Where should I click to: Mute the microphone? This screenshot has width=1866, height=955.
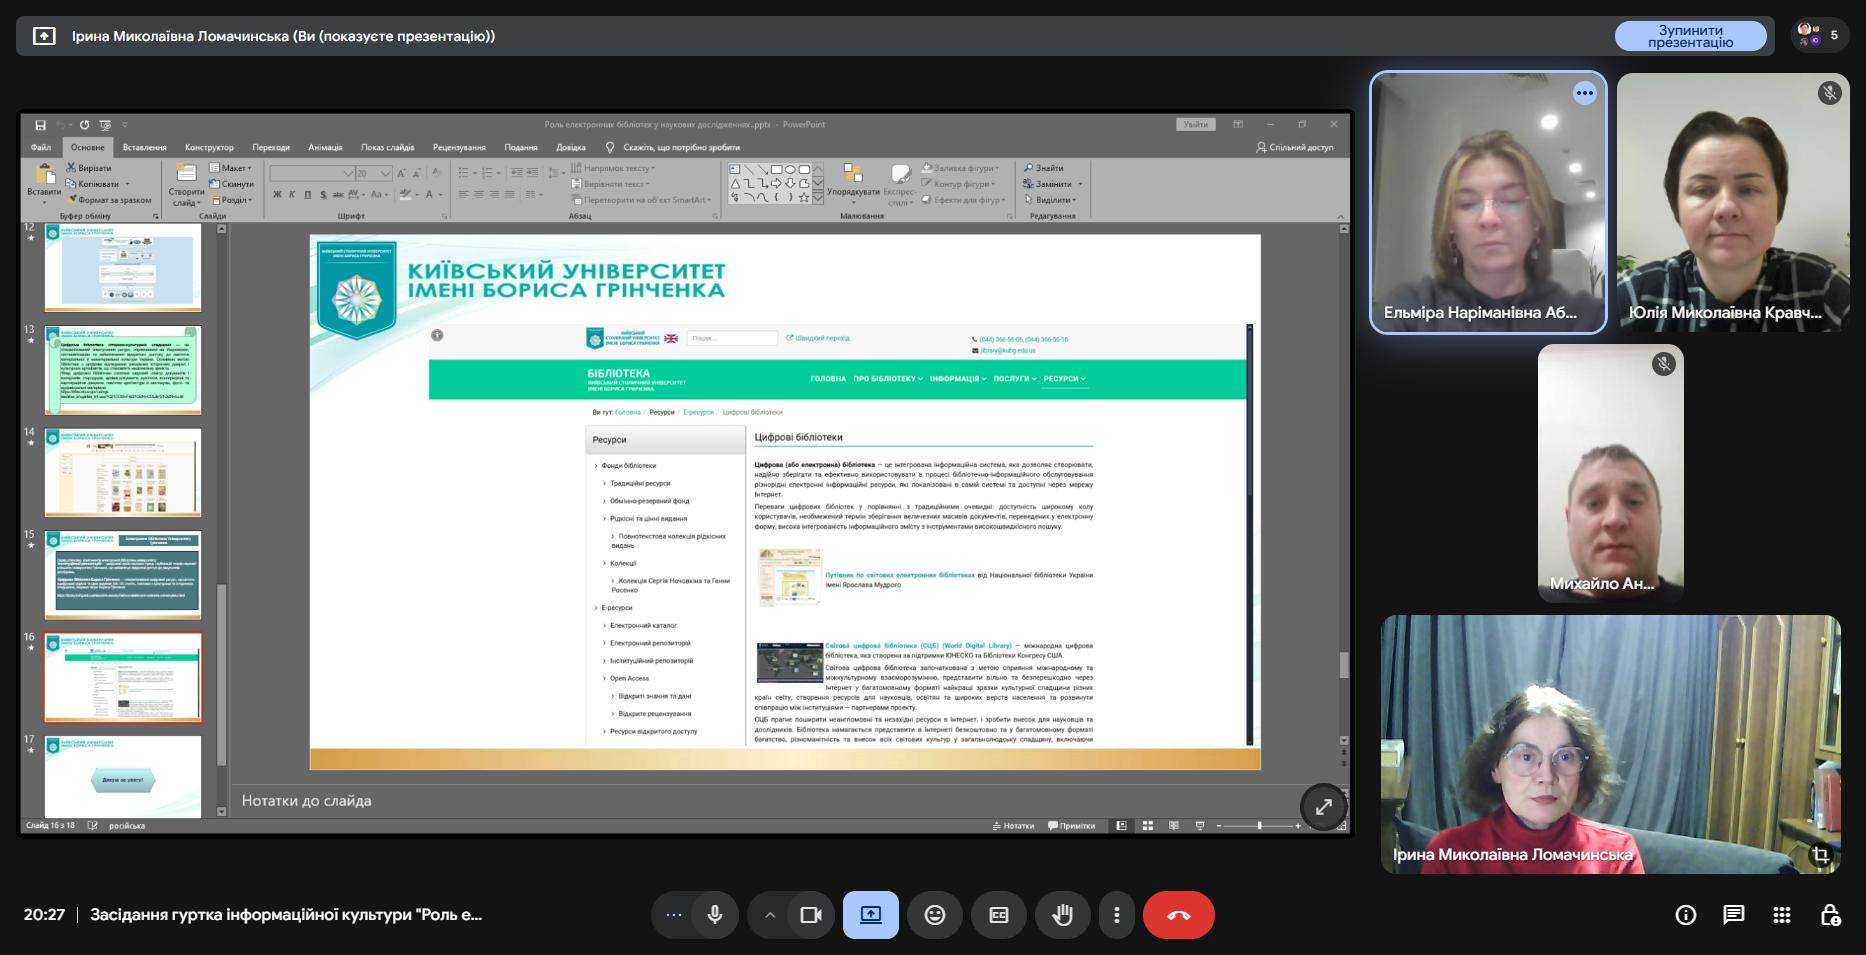point(714,915)
